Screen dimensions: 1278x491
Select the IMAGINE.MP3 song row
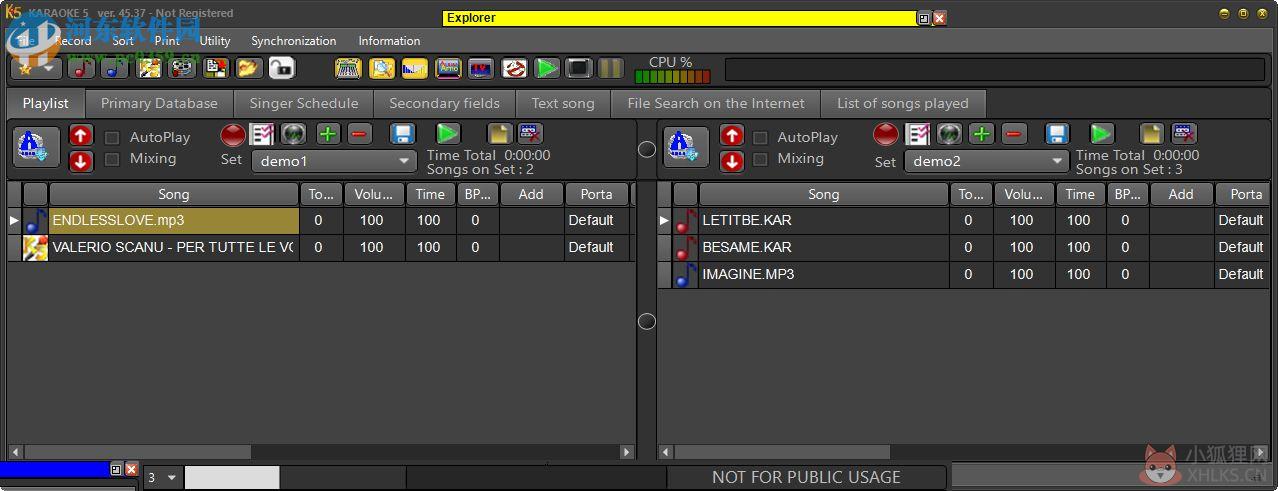pyautogui.click(x=967, y=274)
